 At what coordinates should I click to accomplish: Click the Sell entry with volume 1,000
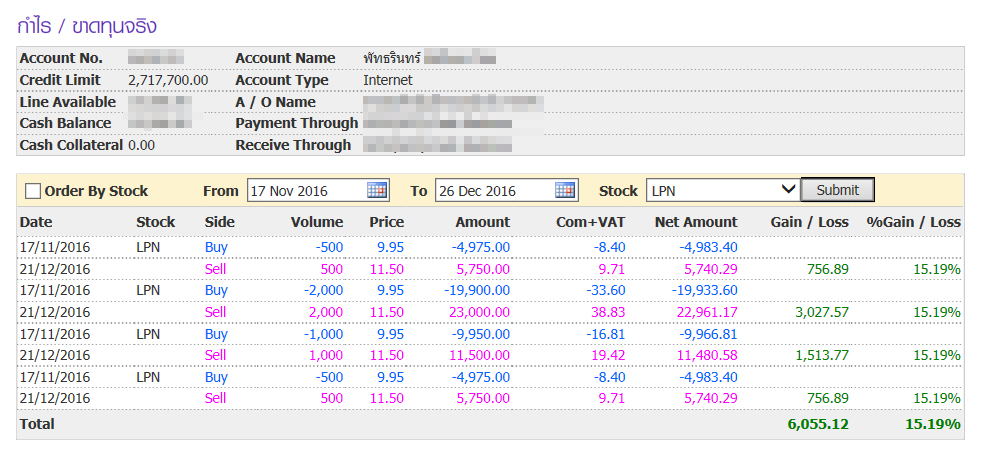click(216, 355)
